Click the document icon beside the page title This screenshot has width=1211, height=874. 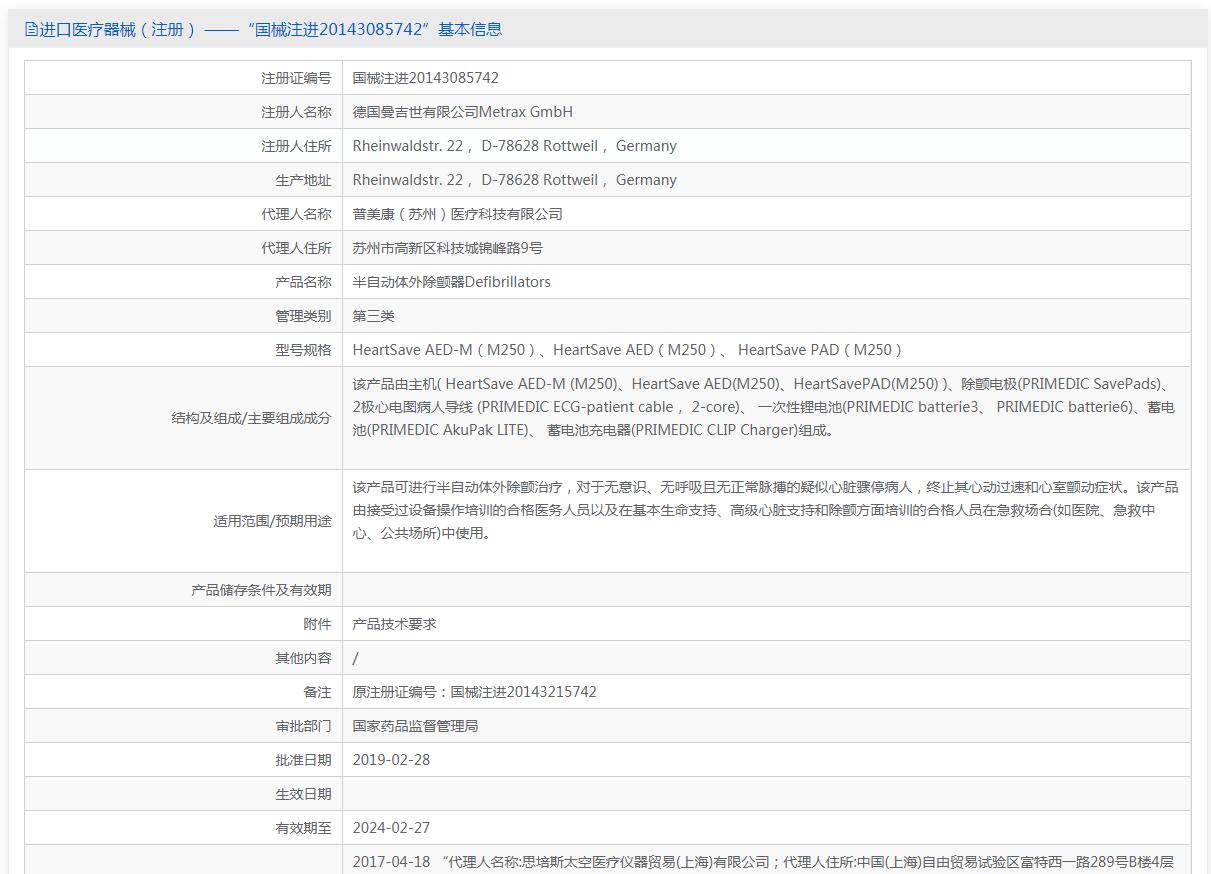[31, 30]
